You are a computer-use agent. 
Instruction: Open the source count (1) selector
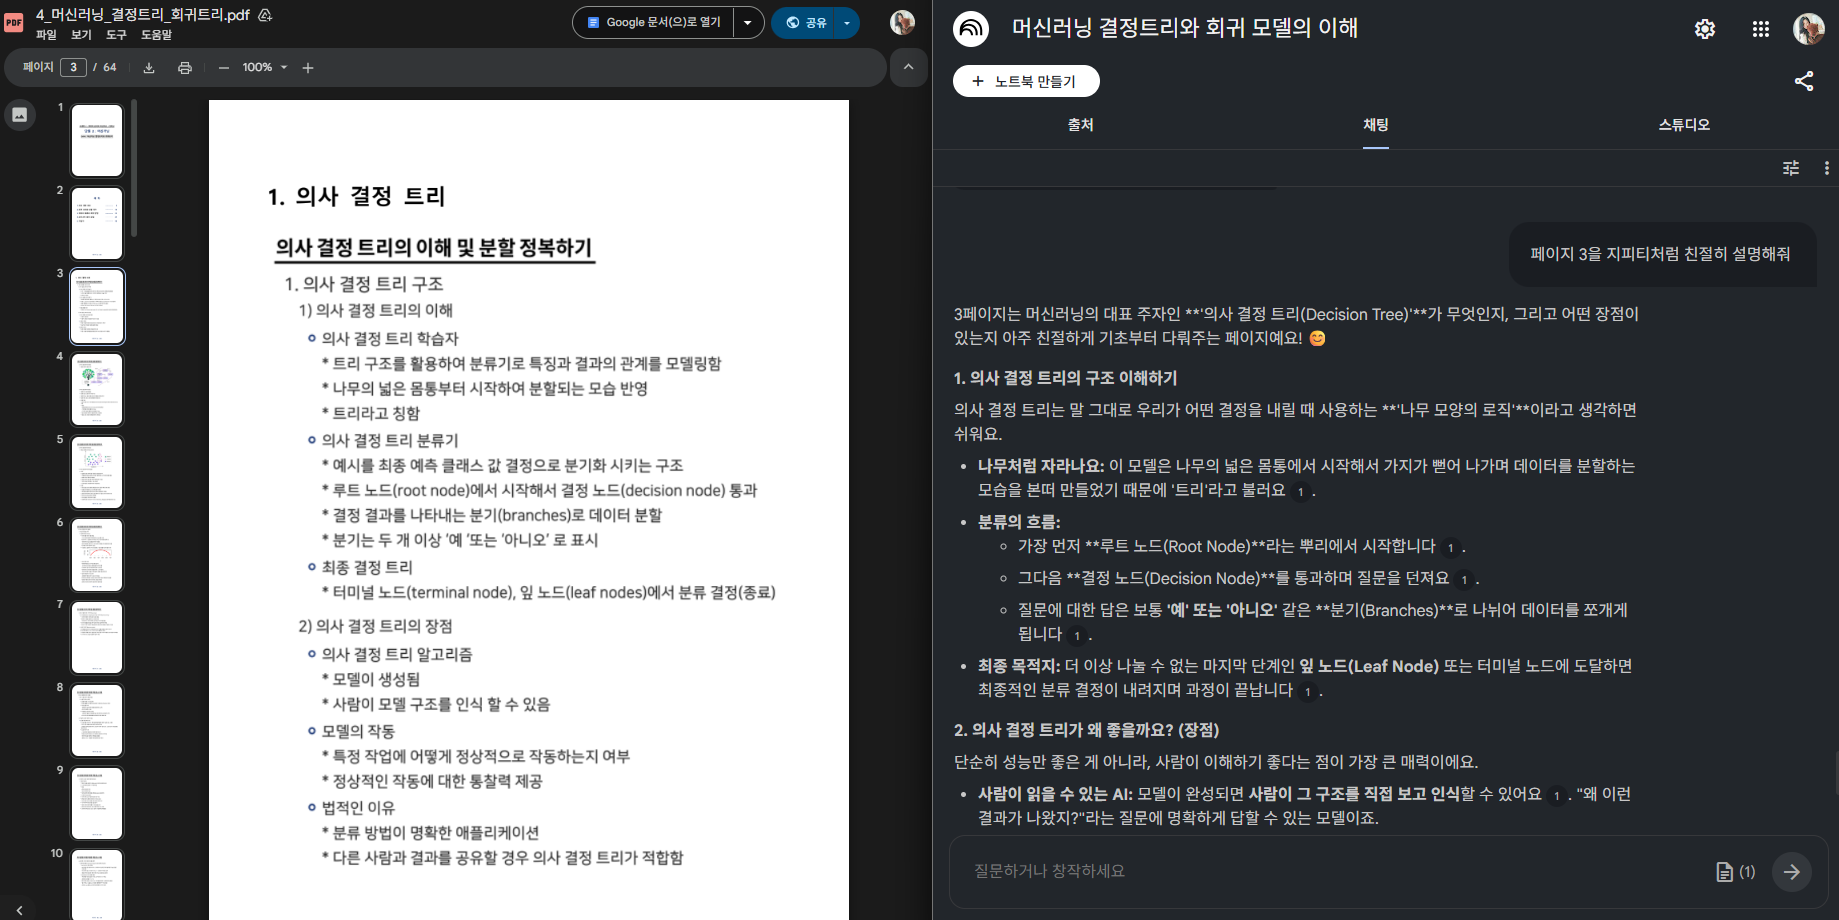click(1735, 872)
